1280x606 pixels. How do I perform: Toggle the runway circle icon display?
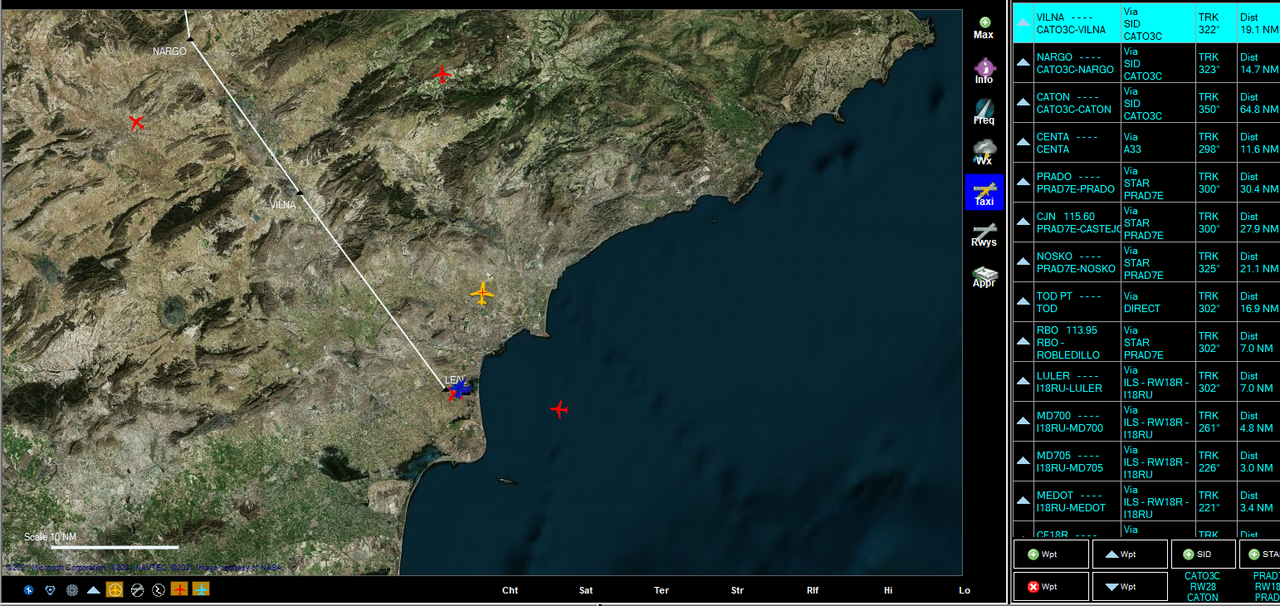(137, 590)
